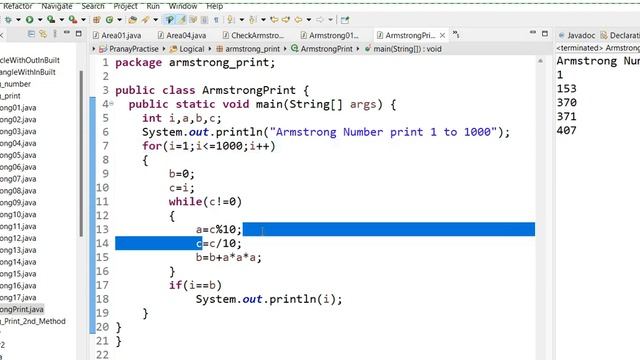Go to Last Edit Location icon
The width and height of the screenshot is (640, 360).
tap(274, 20)
